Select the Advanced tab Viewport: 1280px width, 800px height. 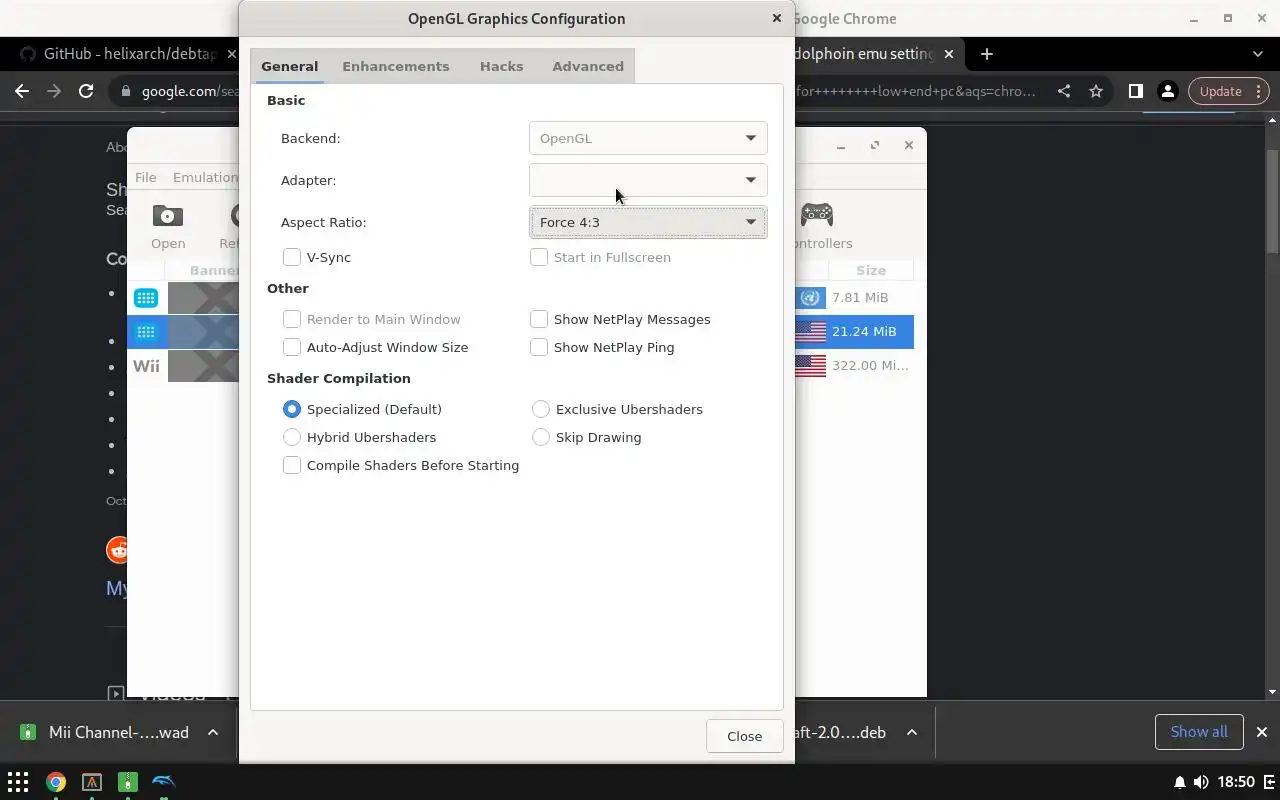pyautogui.click(x=588, y=66)
